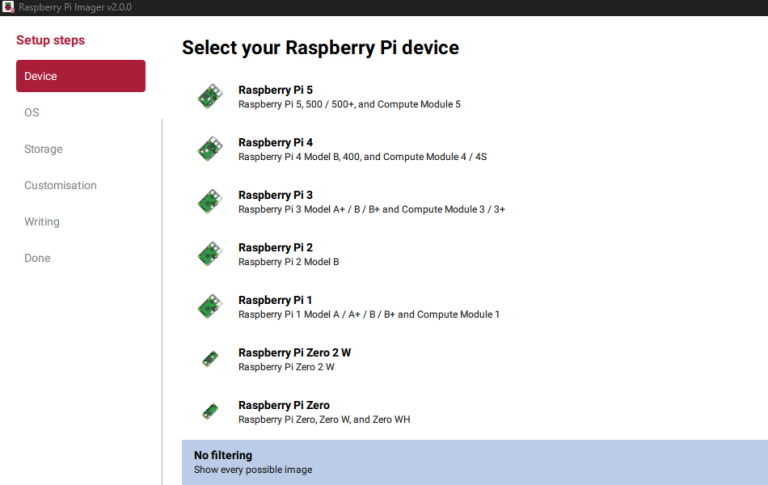Click the Raspberry Pi Zero 2 W board icon
The height and width of the screenshot is (485, 768).
(x=210, y=359)
